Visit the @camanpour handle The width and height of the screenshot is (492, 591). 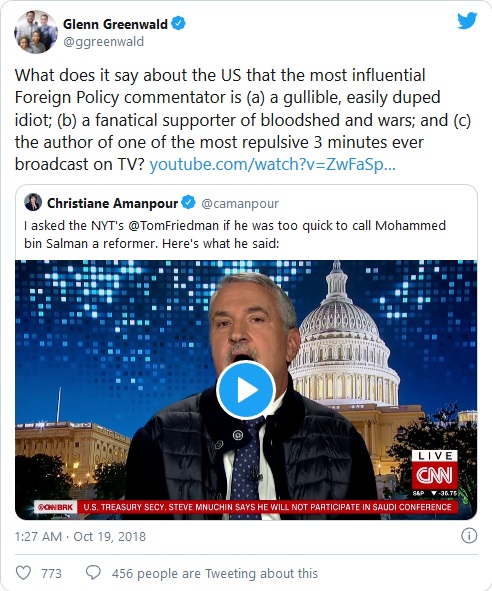pos(240,204)
